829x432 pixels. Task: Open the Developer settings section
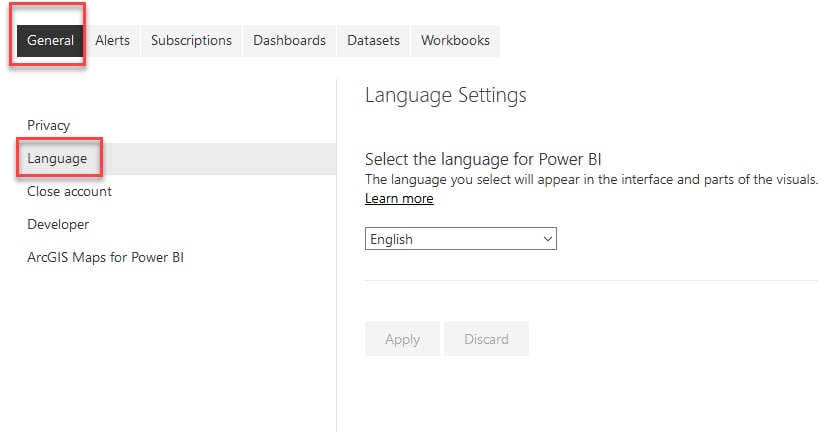[x=58, y=224]
